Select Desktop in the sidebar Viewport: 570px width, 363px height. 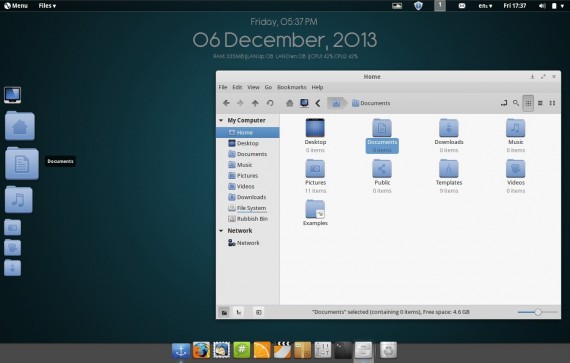click(x=248, y=143)
